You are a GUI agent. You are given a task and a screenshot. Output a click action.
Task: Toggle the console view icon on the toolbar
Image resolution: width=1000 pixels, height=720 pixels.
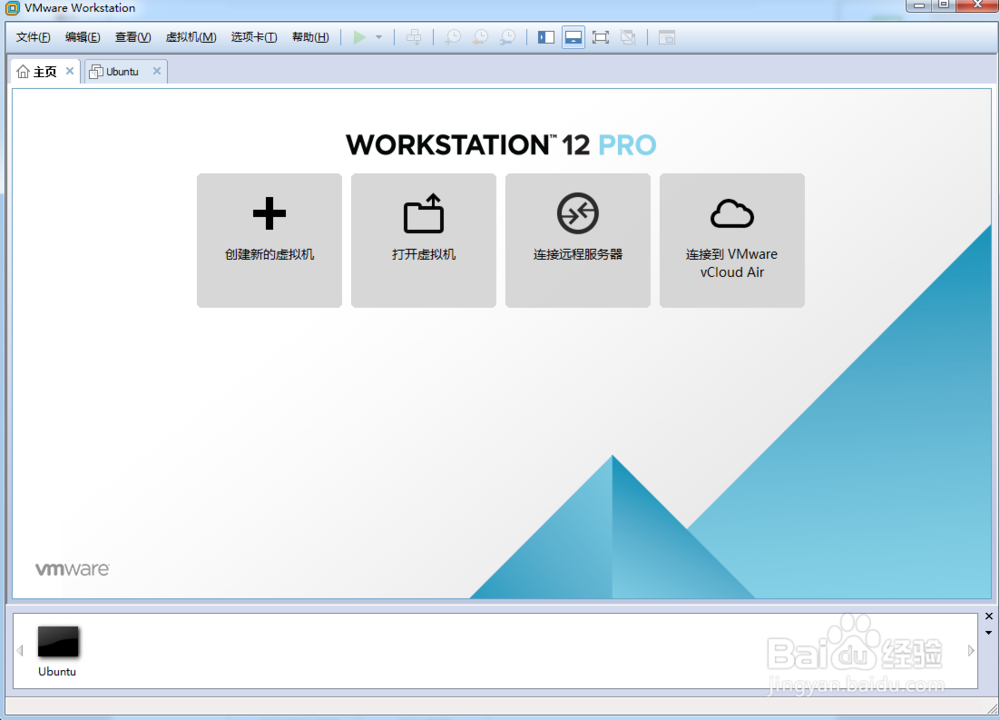[573, 37]
